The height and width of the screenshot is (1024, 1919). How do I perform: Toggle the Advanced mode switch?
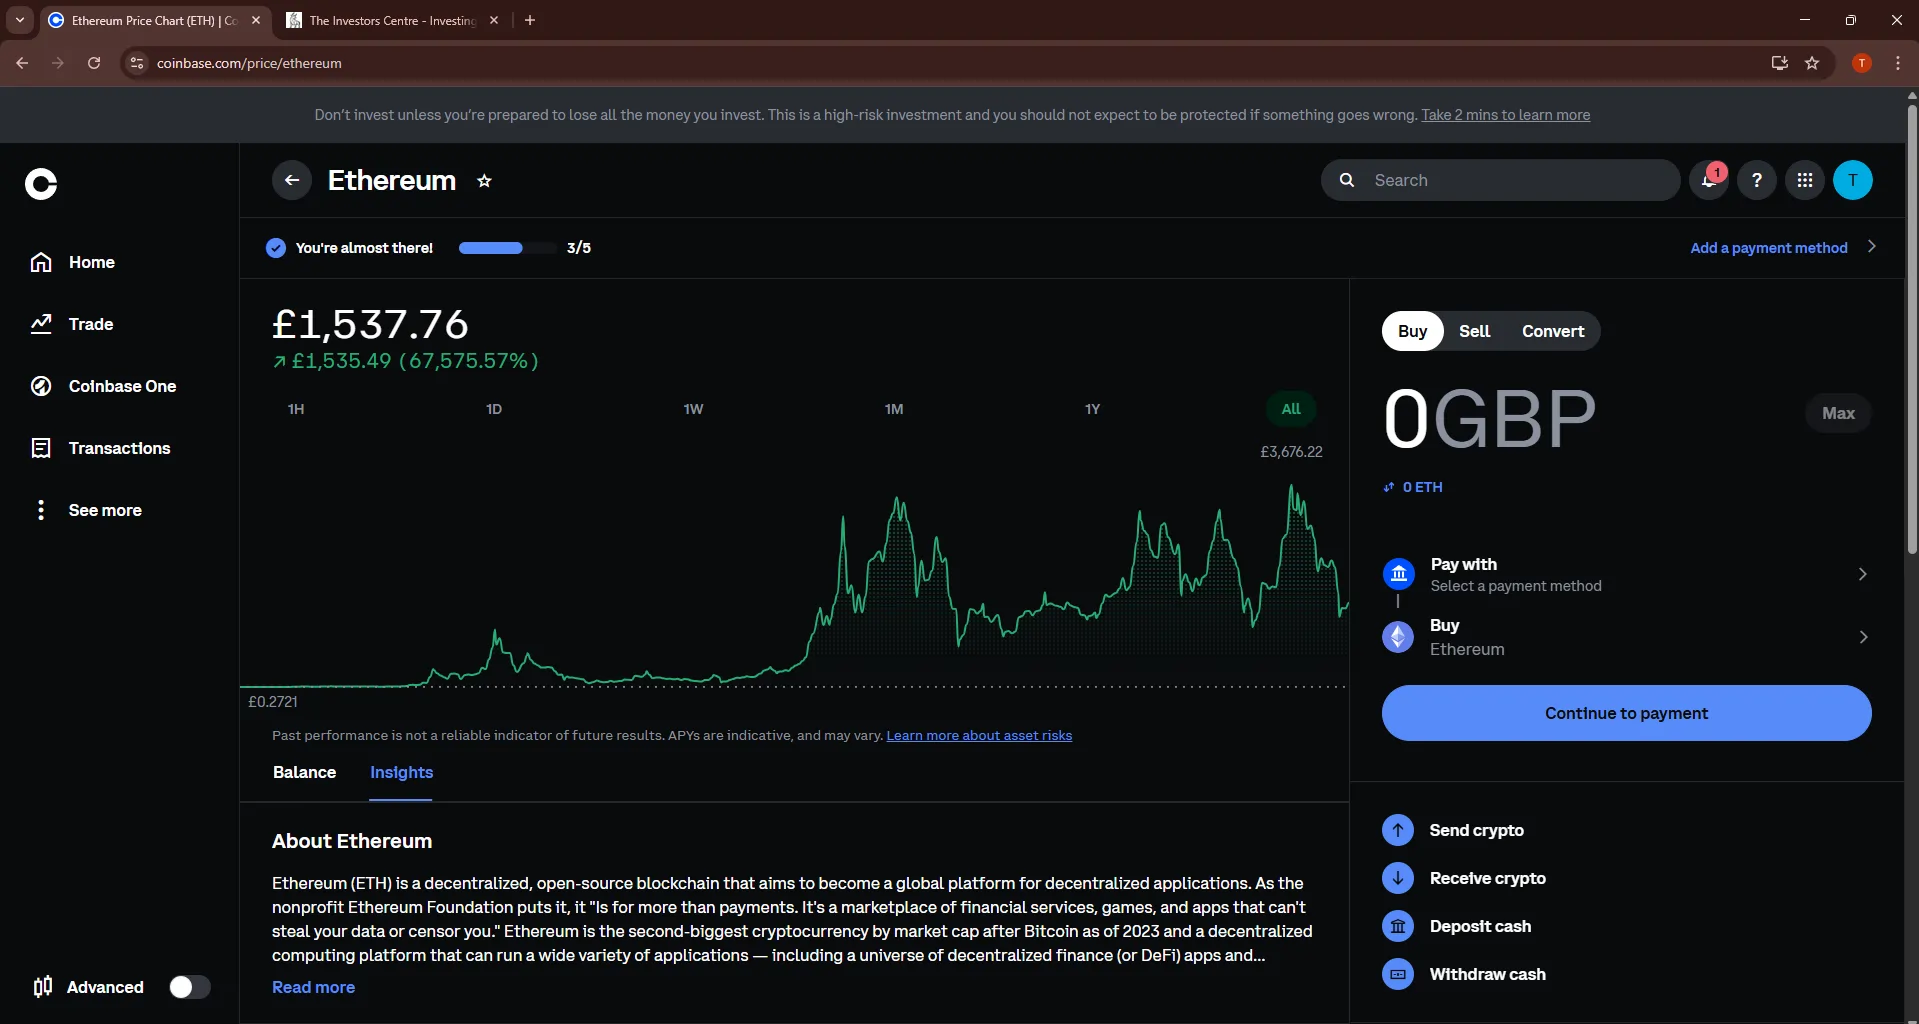point(189,987)
